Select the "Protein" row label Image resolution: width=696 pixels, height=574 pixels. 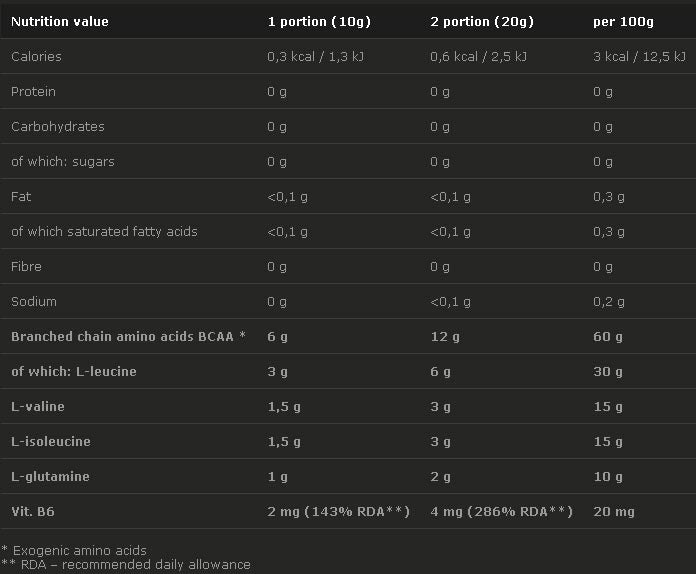click(x=33, y=91)
